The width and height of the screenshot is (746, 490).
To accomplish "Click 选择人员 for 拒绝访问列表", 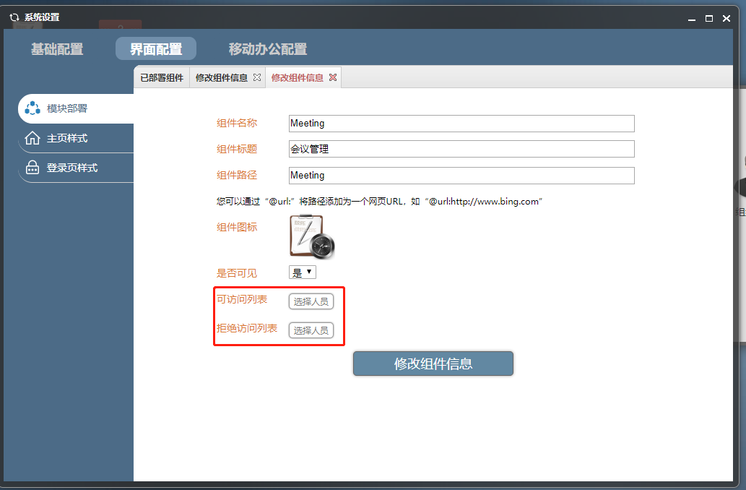I will pos(311,330).
